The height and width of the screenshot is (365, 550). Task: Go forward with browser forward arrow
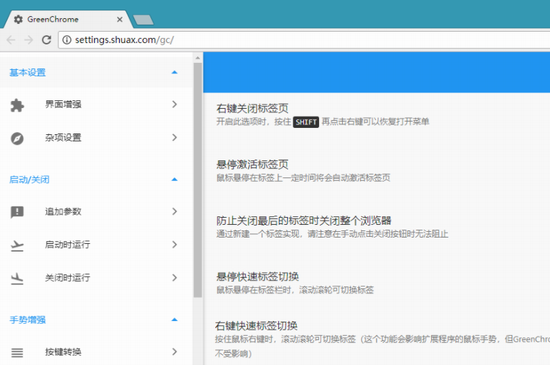(28, 40)
